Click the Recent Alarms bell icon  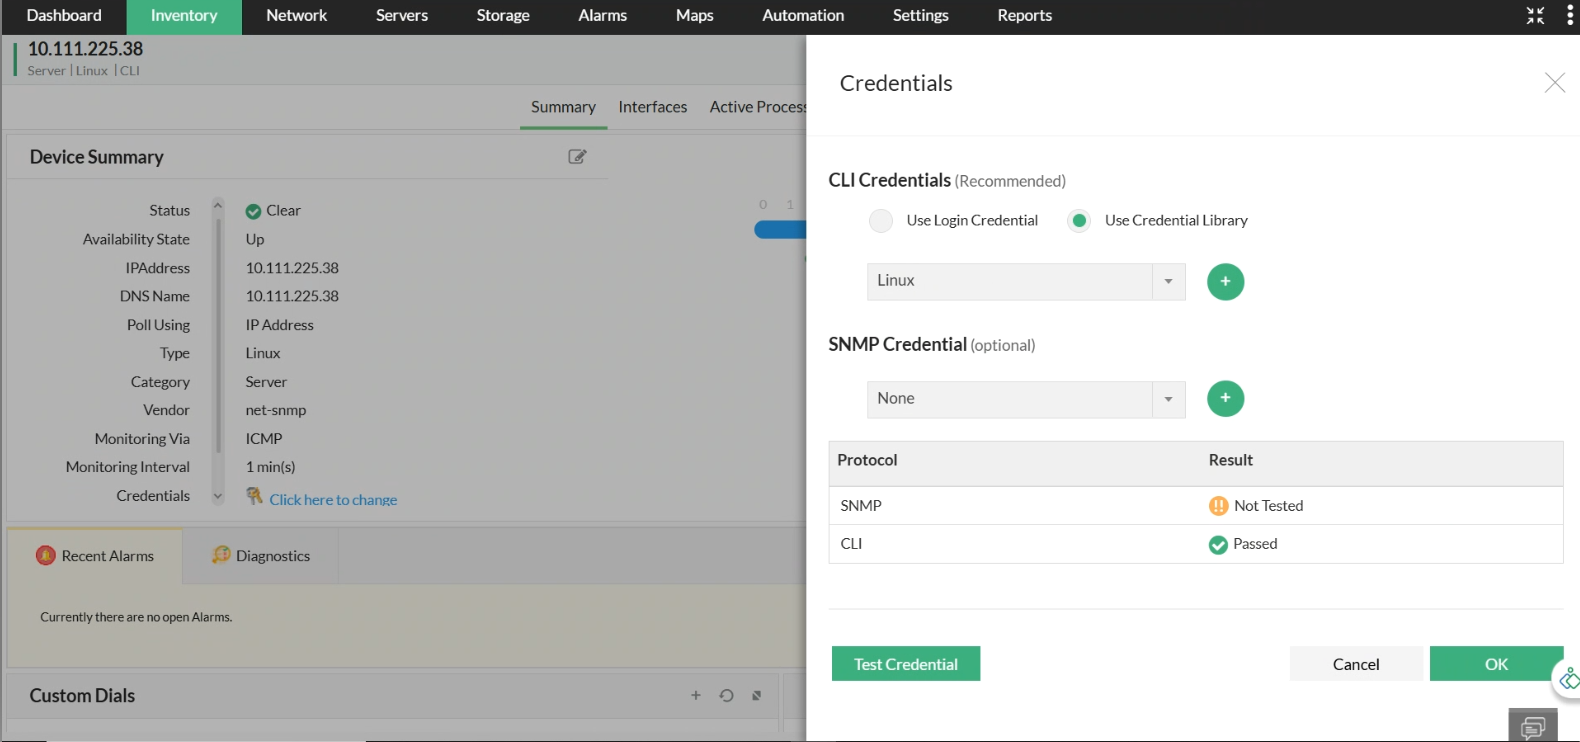[x=46, y=556]
